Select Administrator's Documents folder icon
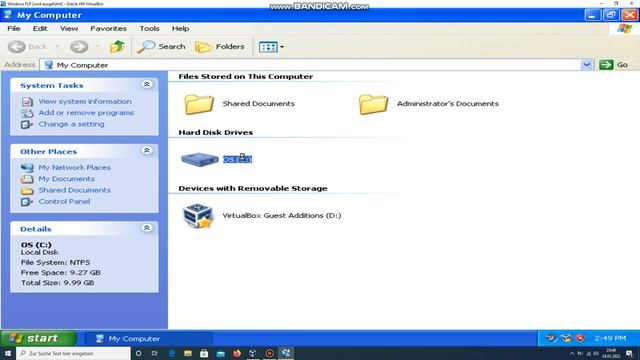The image size is (640, 360). tap(373, 104)
